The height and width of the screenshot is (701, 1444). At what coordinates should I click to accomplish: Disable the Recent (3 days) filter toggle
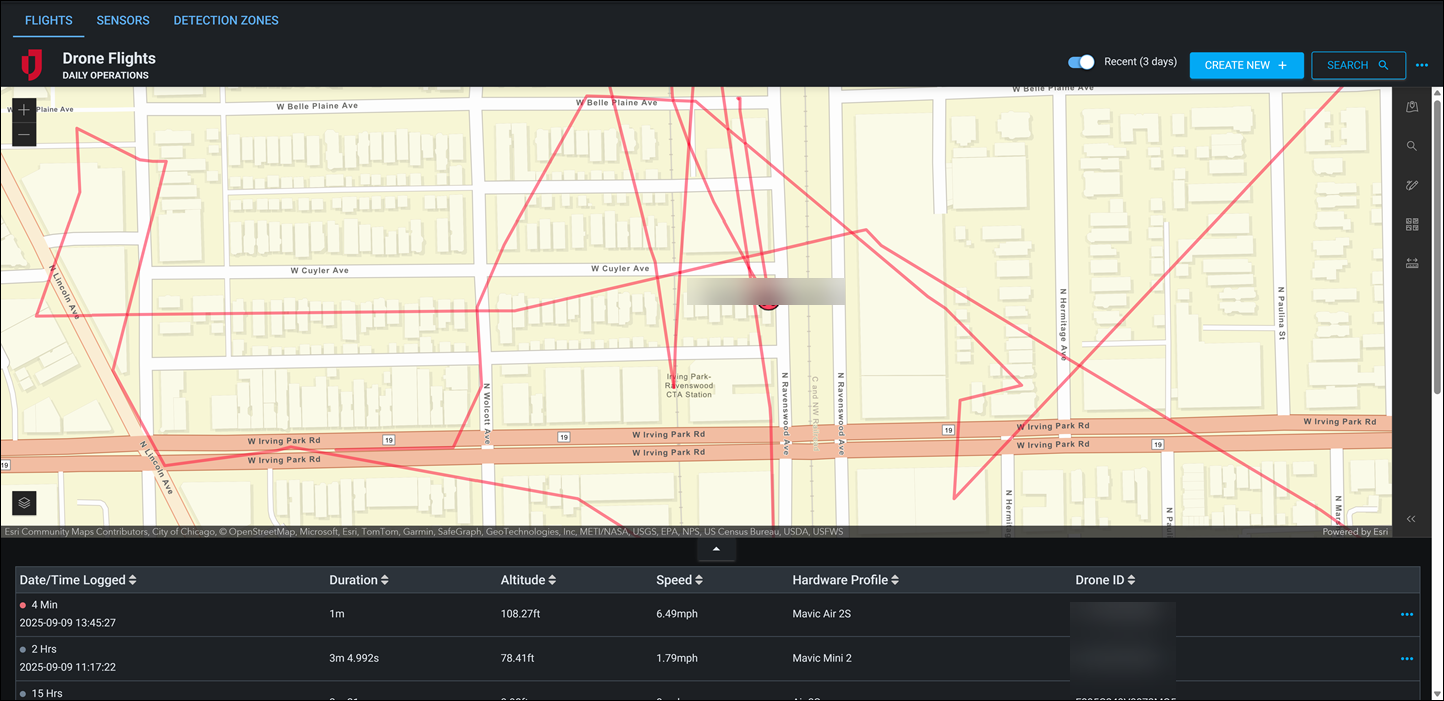1081,61
